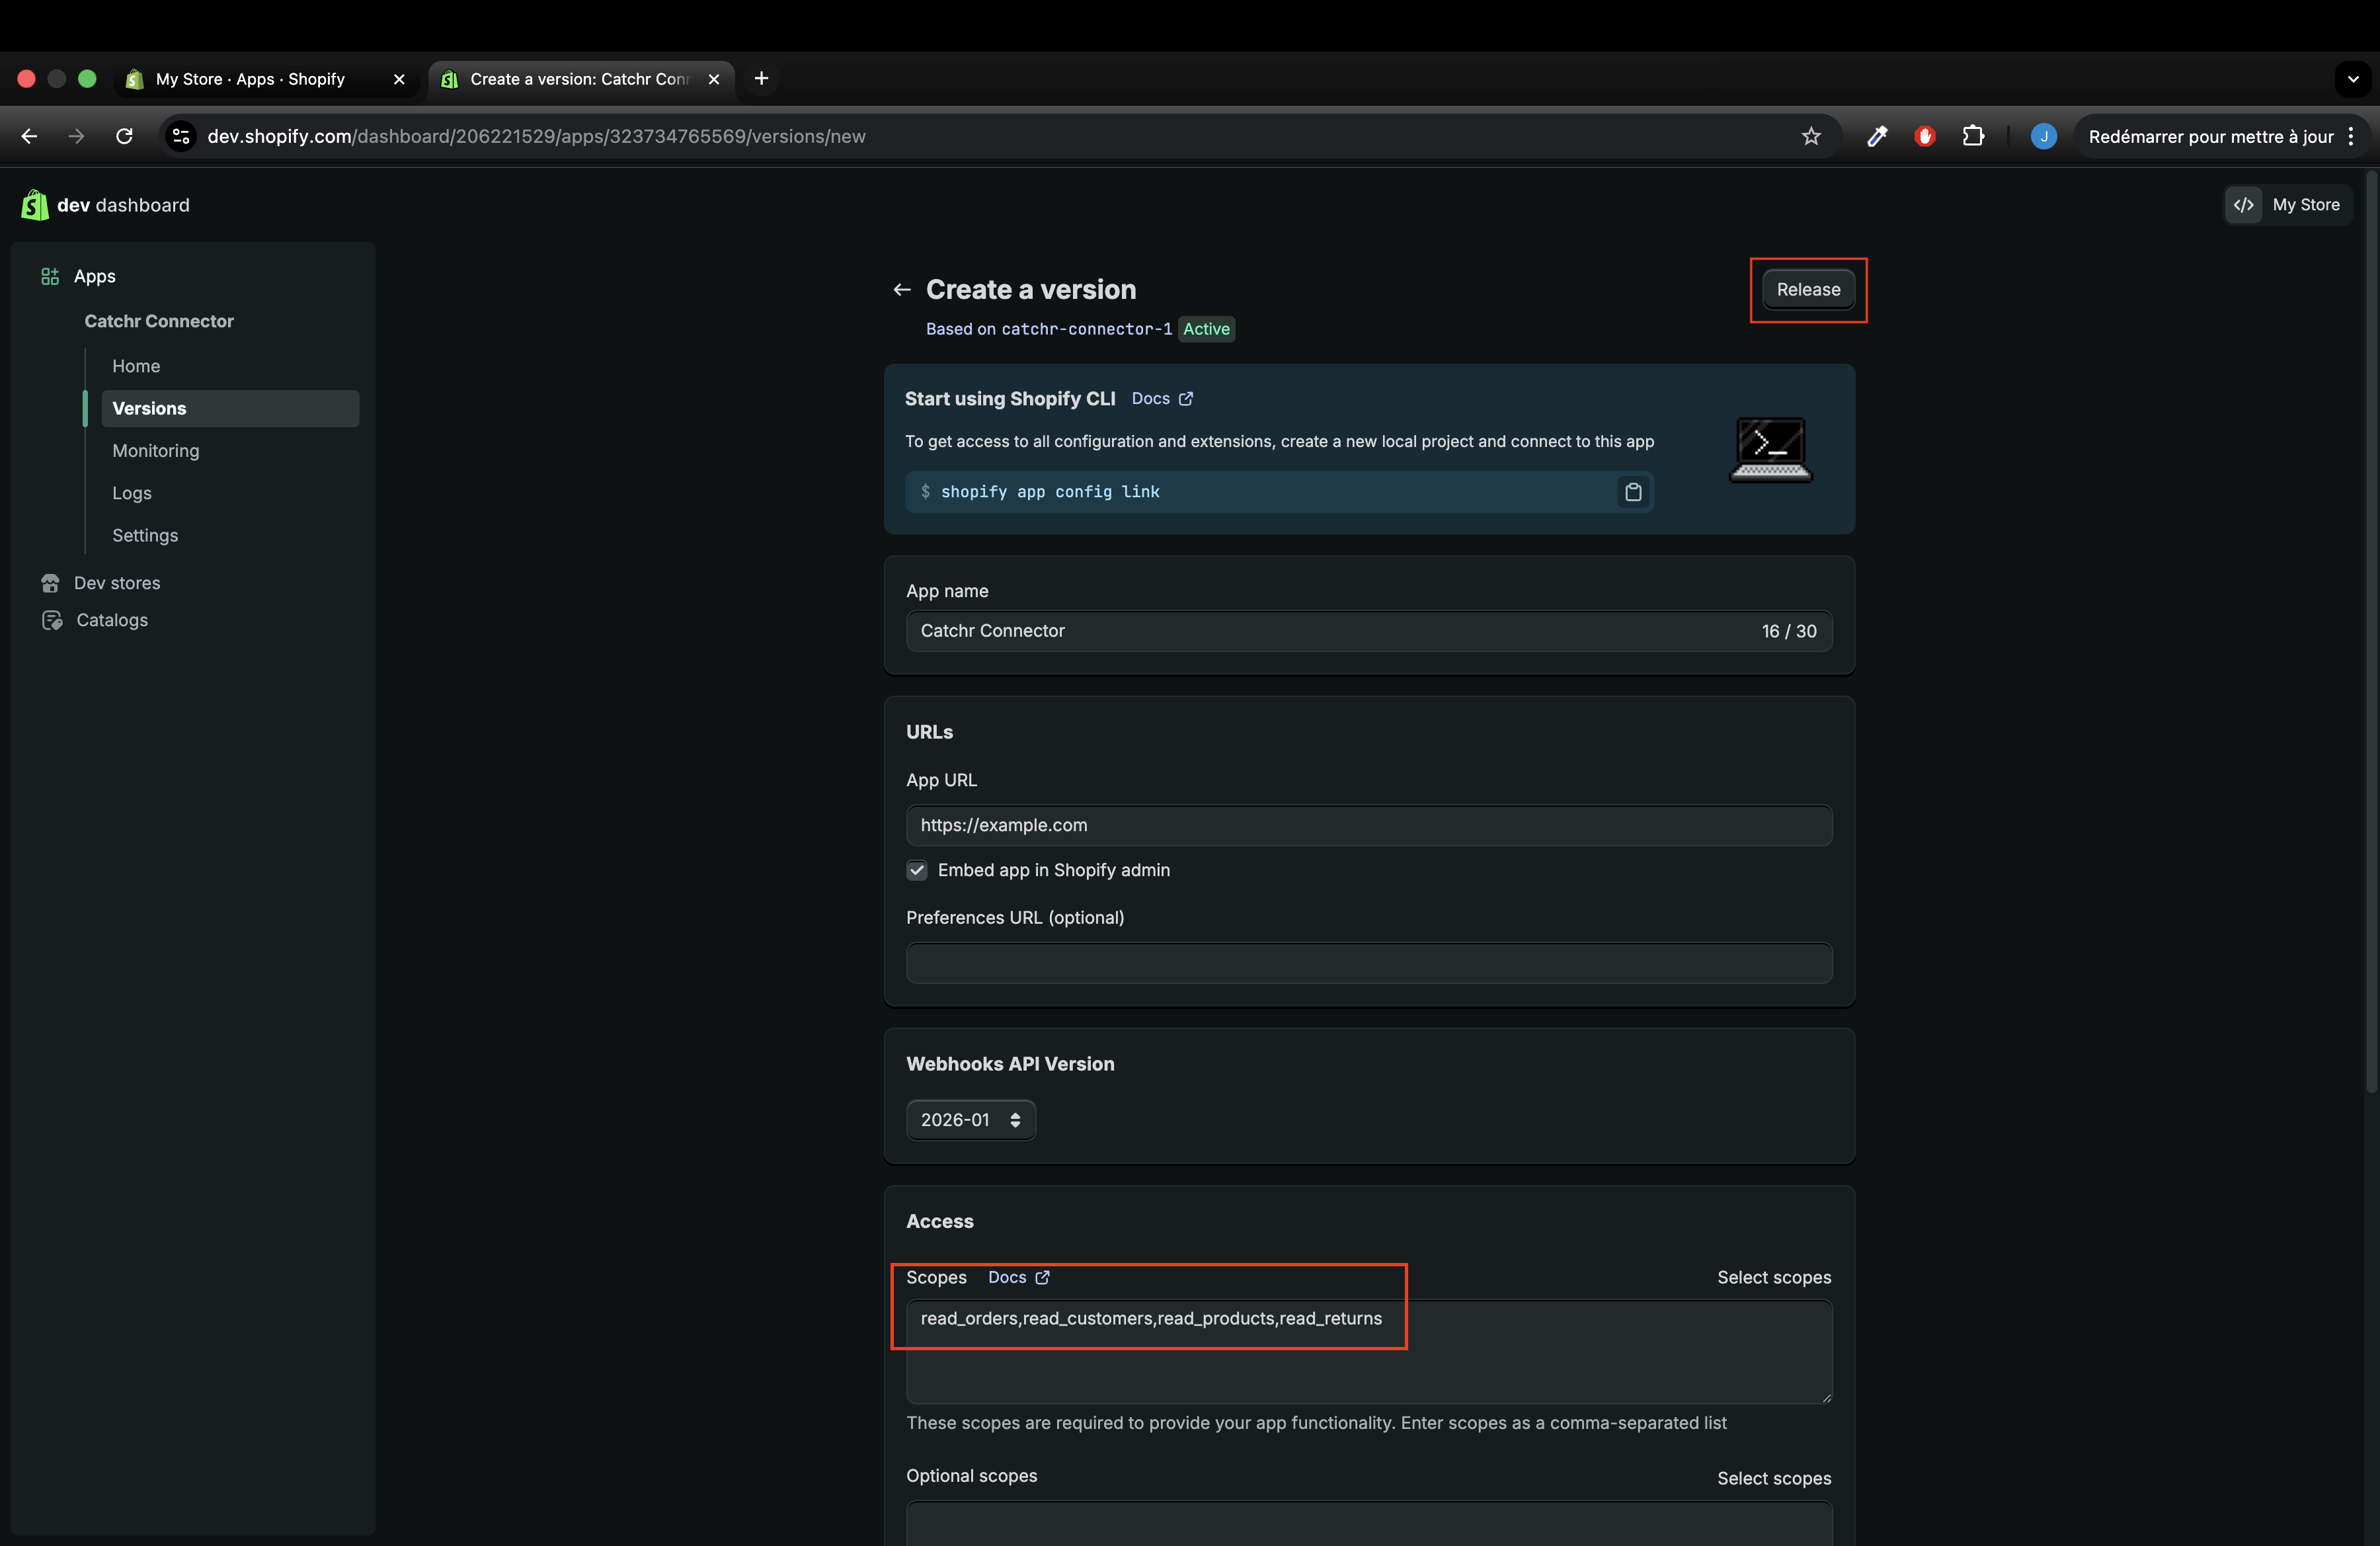
Task: Click the eyedropper extension icon
Action: point(1876,136)
